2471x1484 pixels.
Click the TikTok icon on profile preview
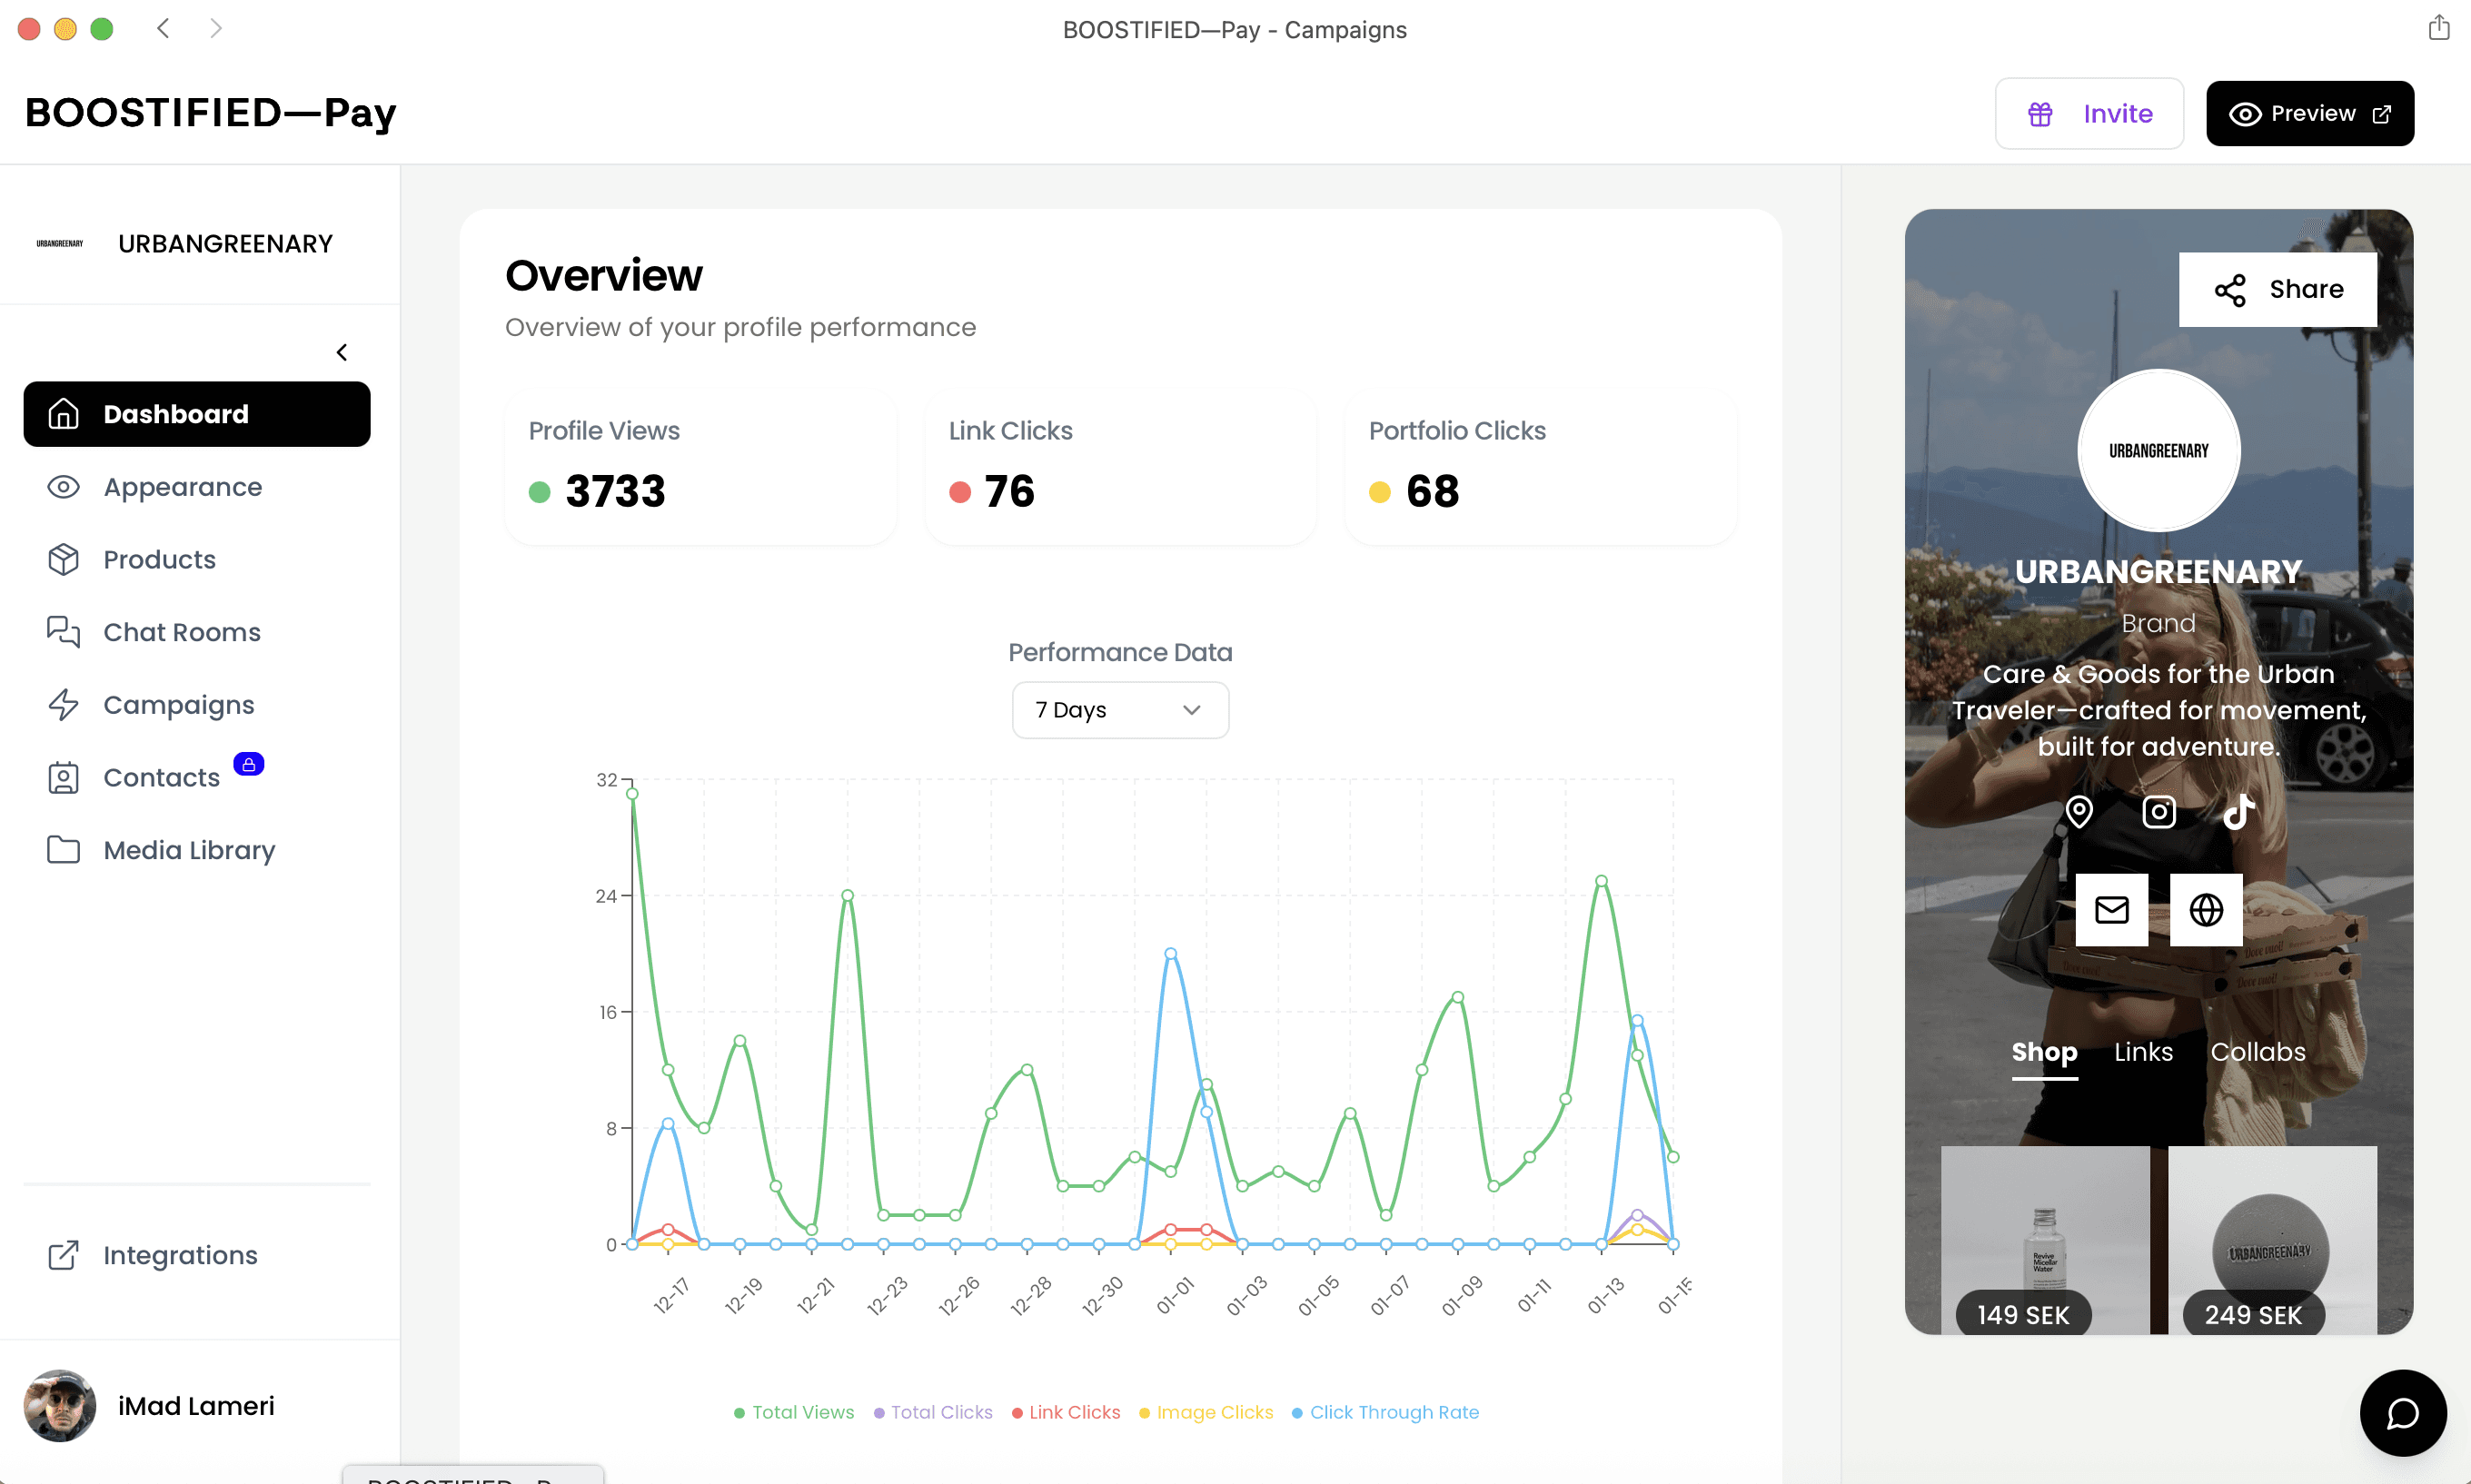pos(2238,811)
